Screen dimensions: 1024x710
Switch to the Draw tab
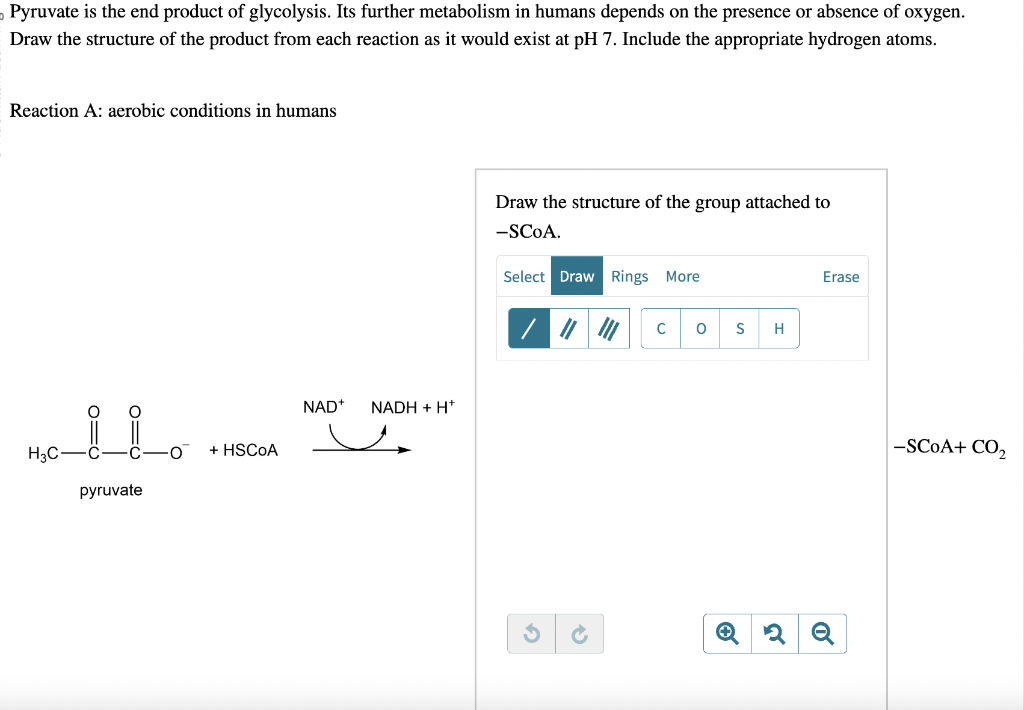(x=576, y=276)
